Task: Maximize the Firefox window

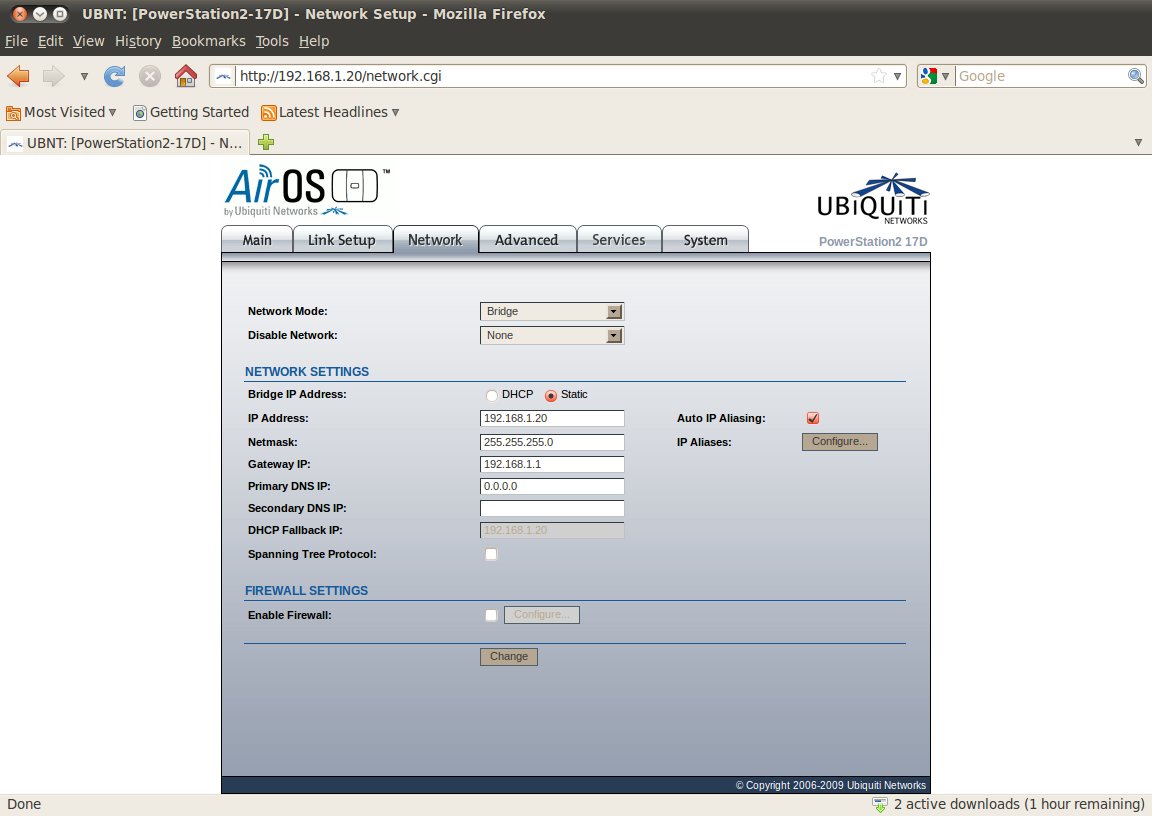Action: (x=60, y=14)
